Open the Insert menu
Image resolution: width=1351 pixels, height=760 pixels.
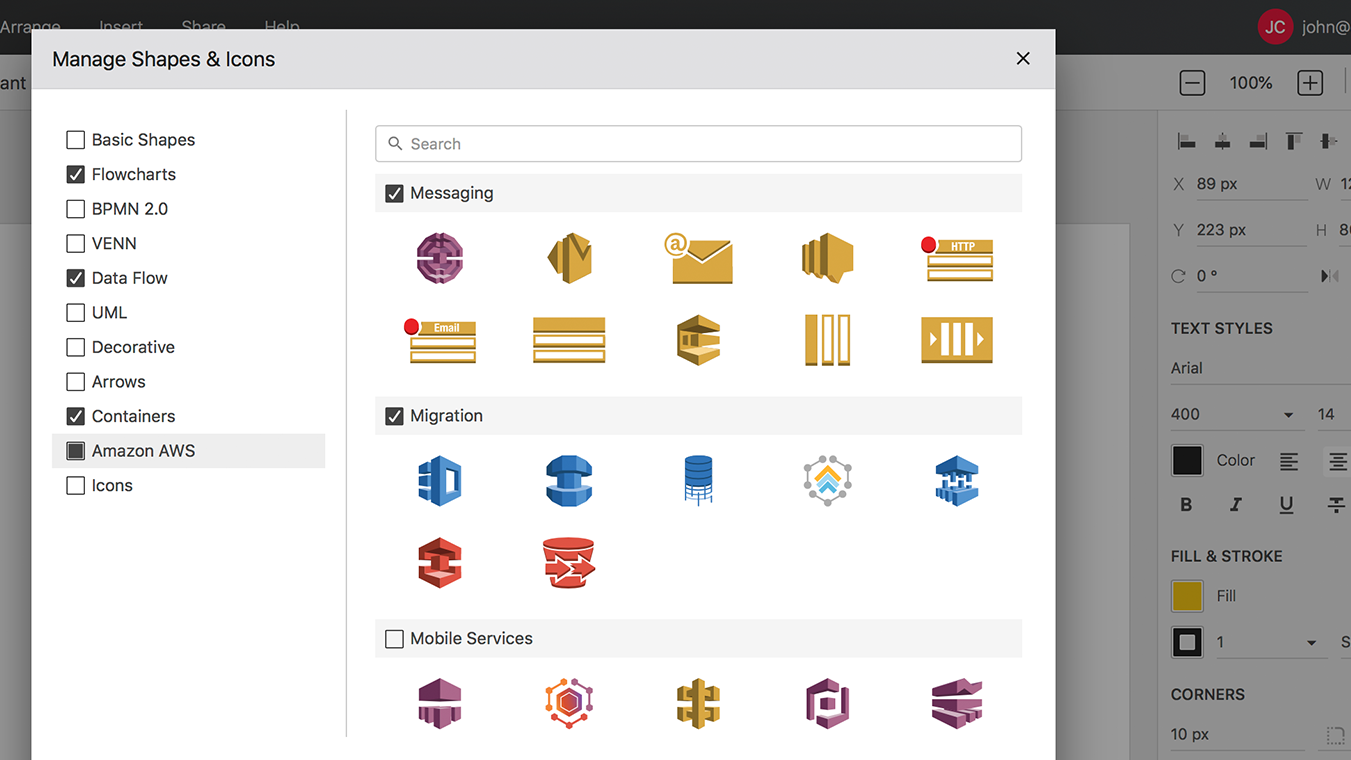(x=120, y=27)
